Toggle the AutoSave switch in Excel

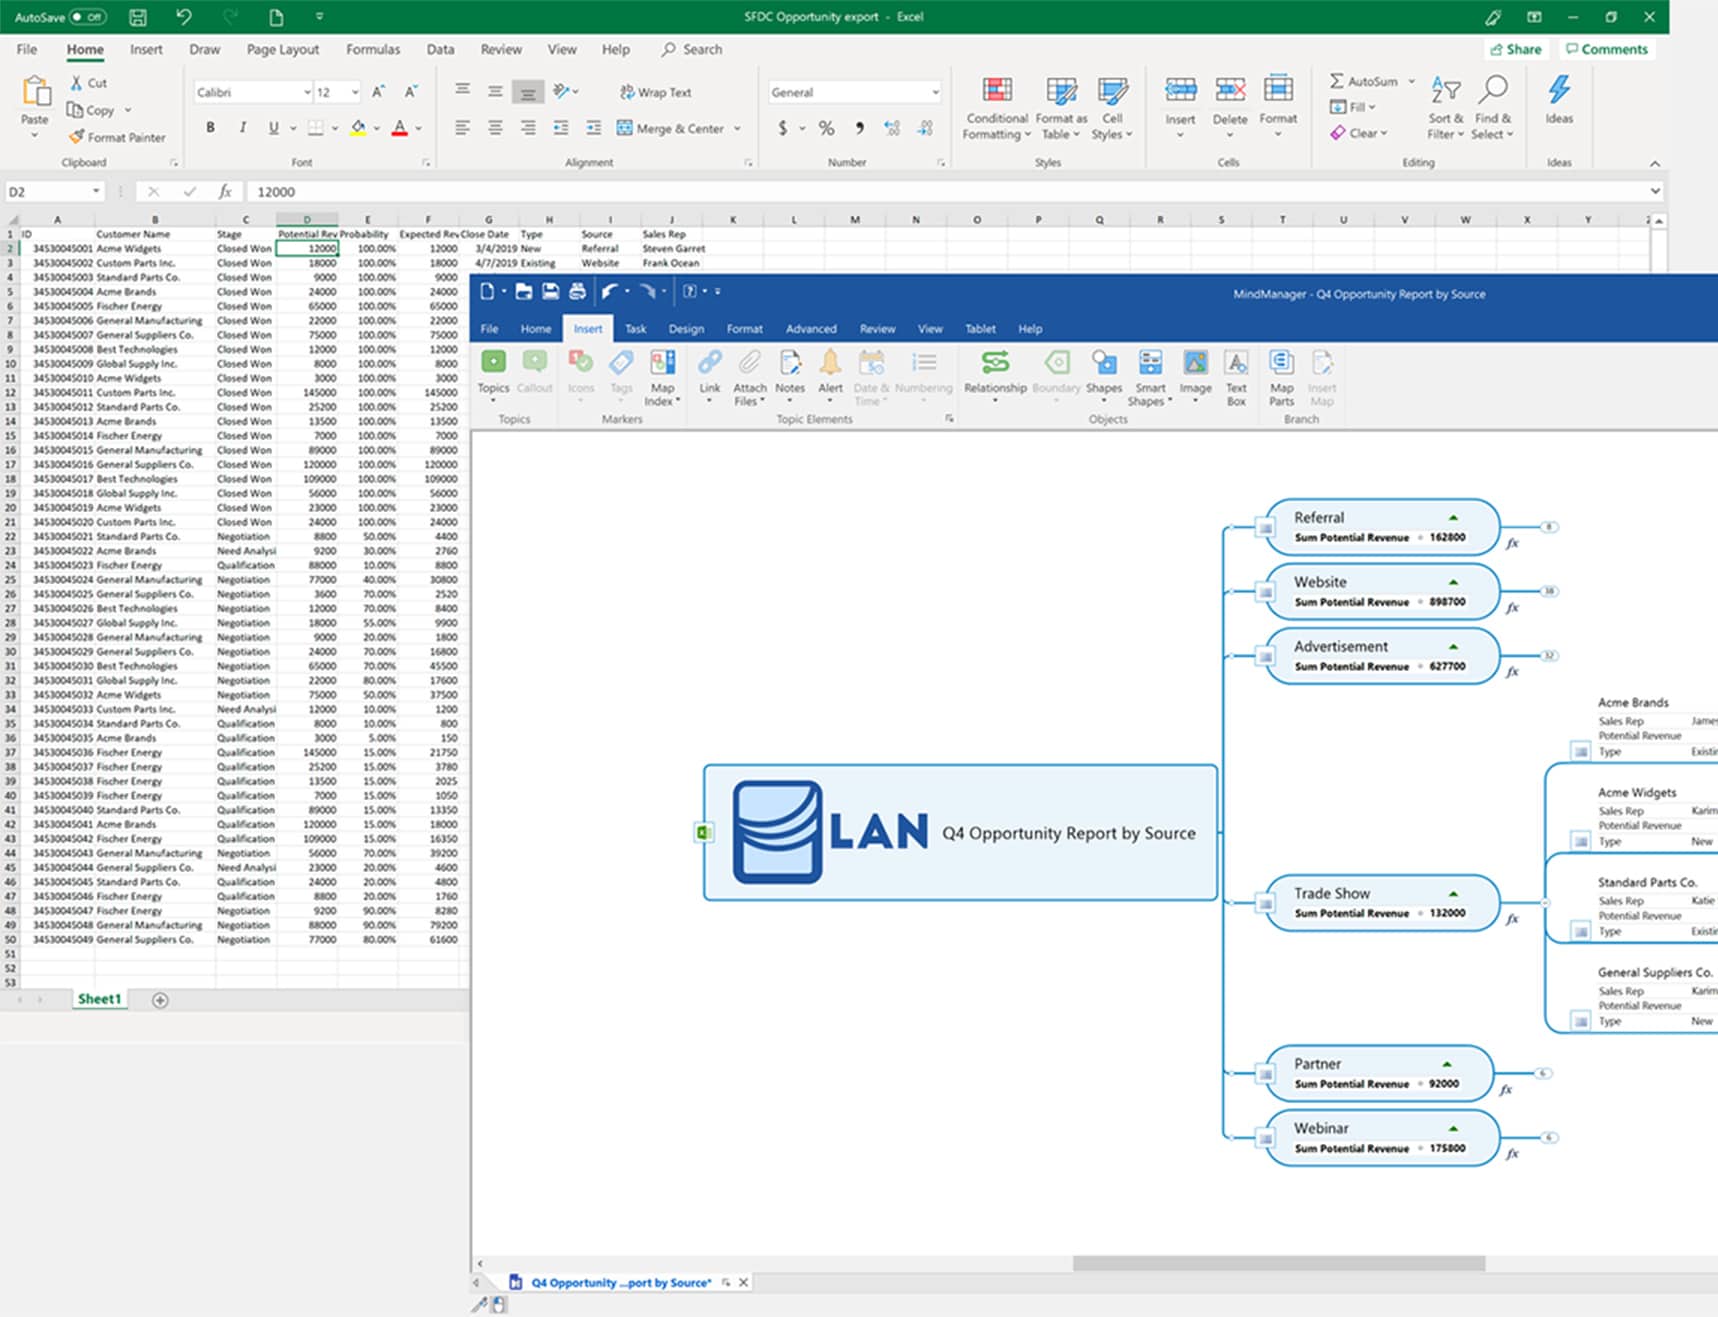tap(87, 17)
